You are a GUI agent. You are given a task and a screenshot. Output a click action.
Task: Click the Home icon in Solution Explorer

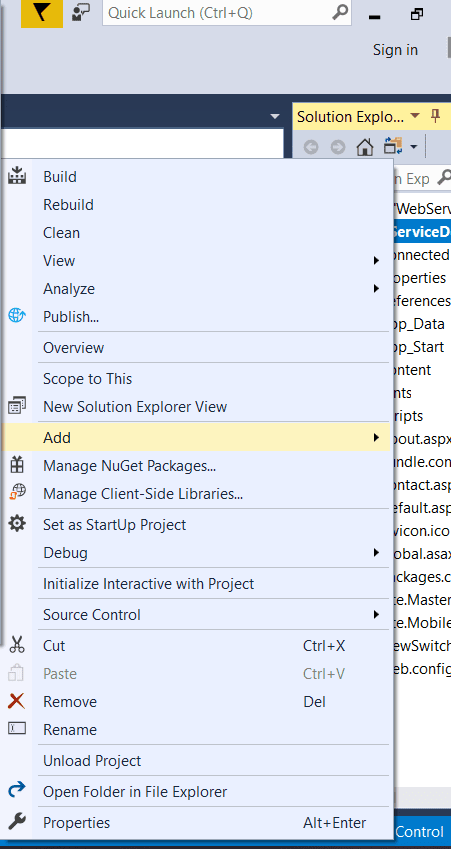365,147
